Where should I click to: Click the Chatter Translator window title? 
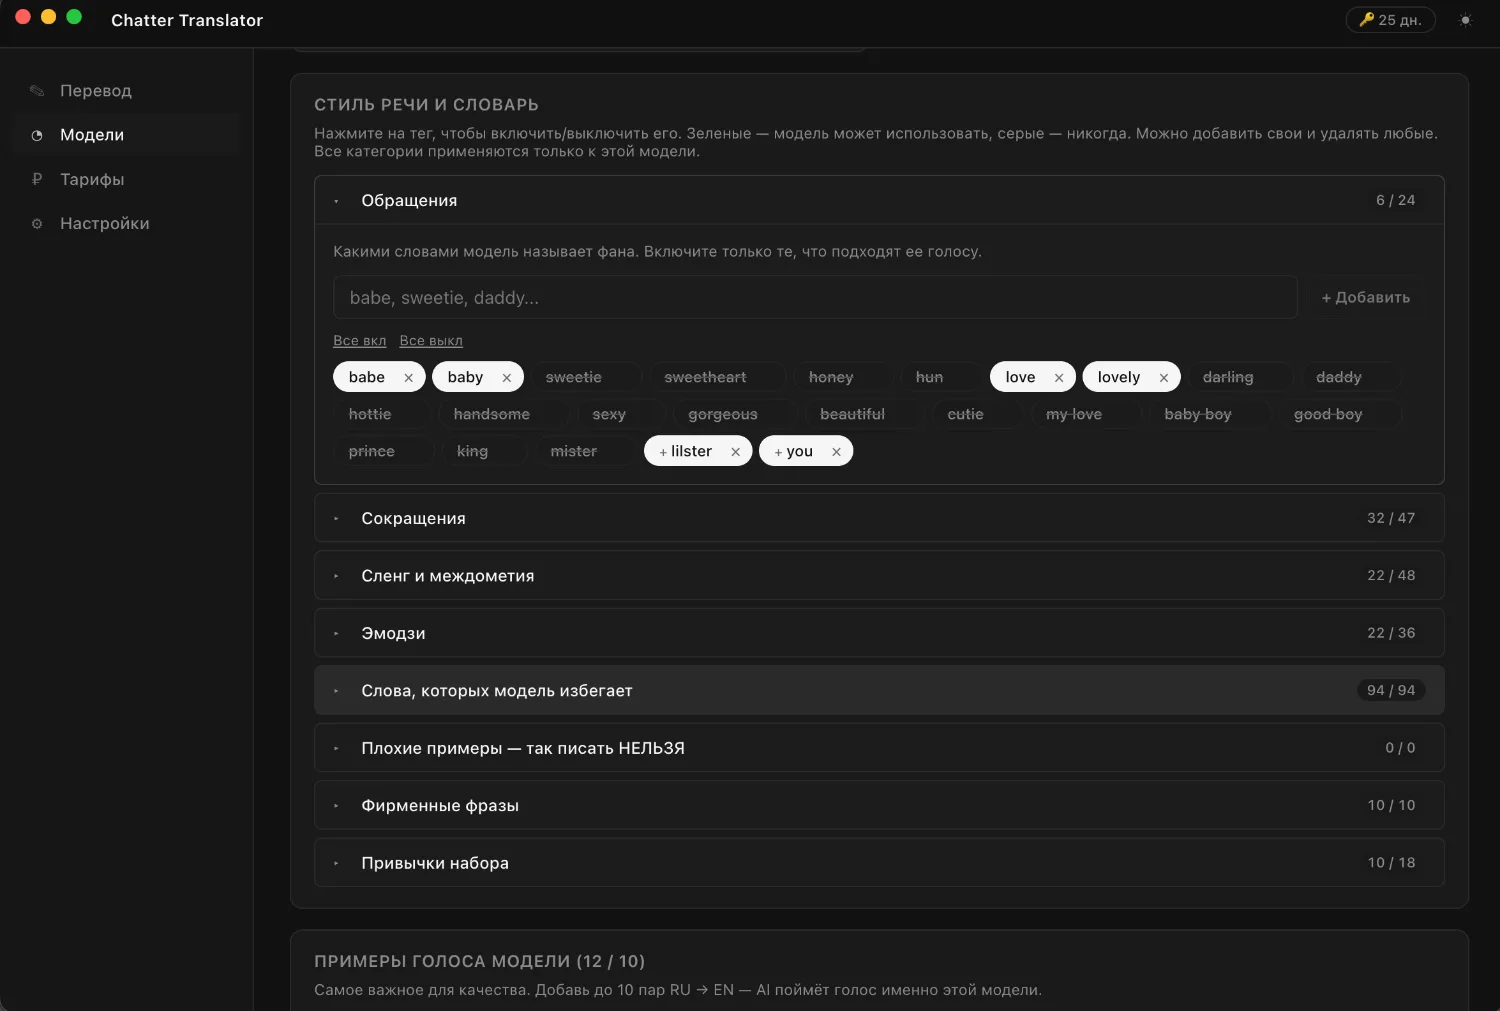(187, 20)
